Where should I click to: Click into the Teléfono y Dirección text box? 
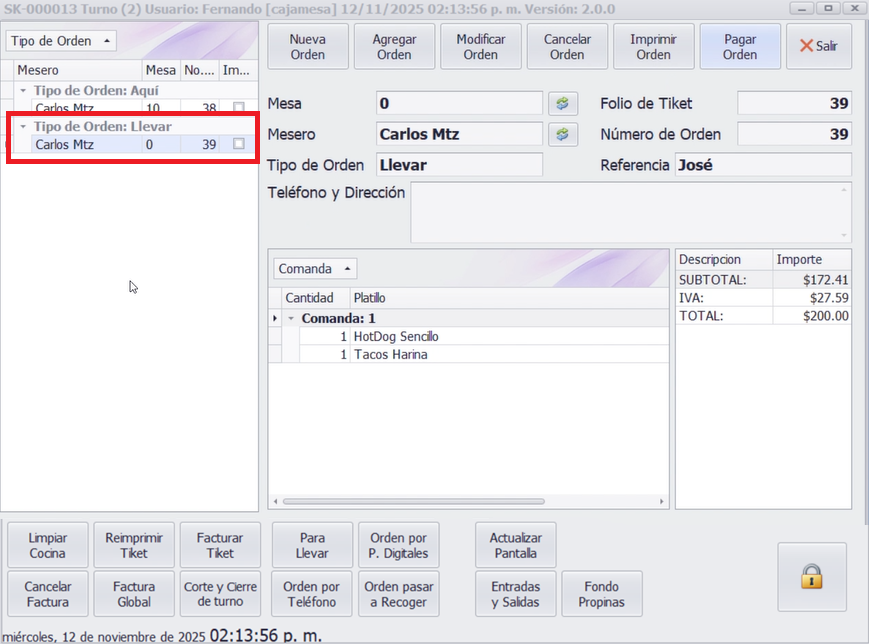pos(630,211)
